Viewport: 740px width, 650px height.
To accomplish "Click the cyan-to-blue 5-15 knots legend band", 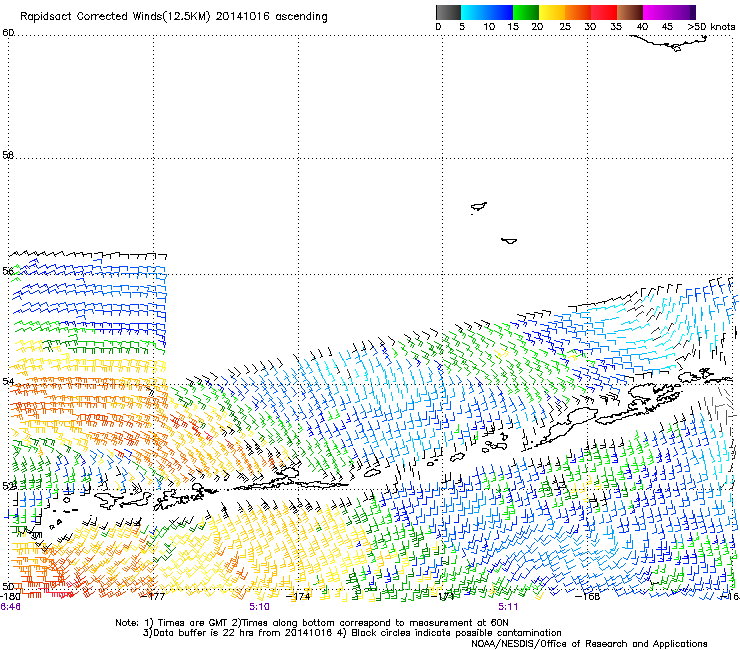I will (x=487, y=12).
